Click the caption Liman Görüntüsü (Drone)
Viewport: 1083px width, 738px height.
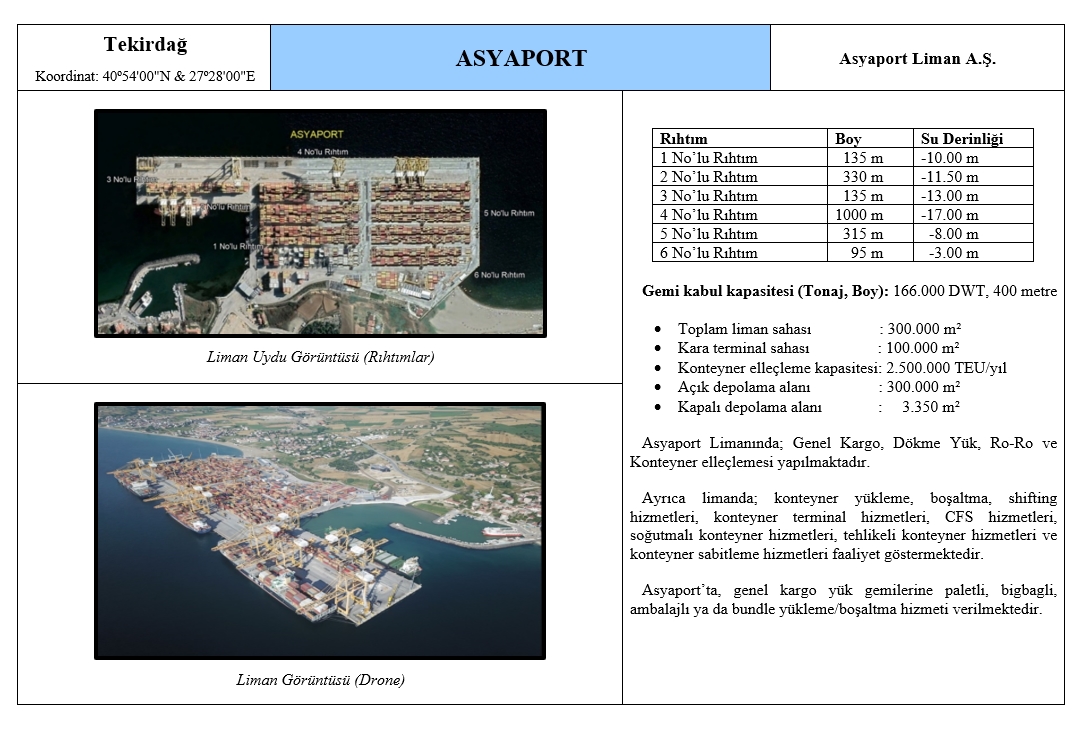[320, 680]
